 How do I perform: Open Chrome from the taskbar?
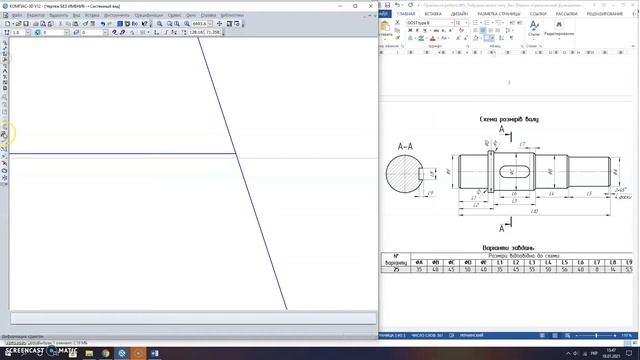[106, 353]
